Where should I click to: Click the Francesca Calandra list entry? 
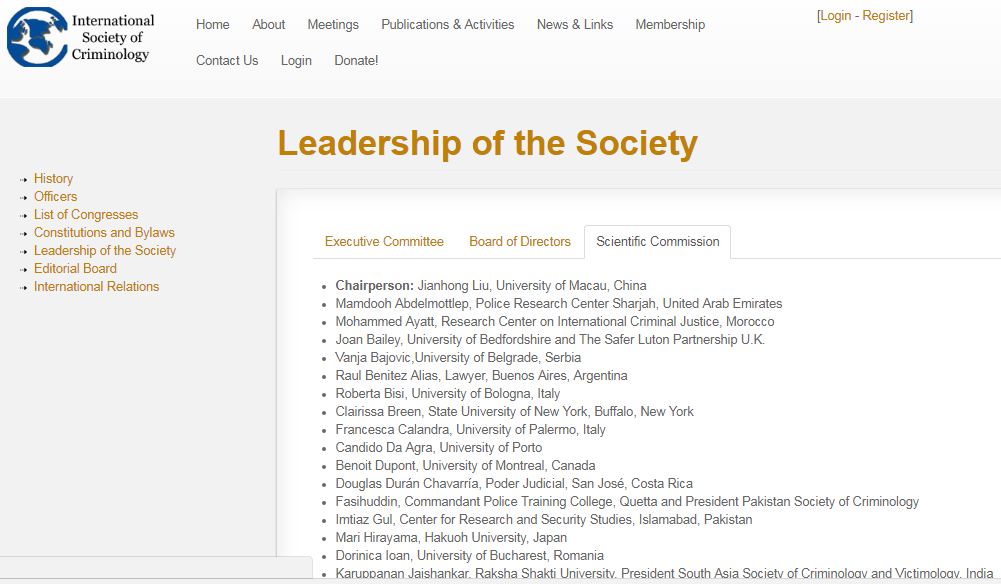coord(470,429)
